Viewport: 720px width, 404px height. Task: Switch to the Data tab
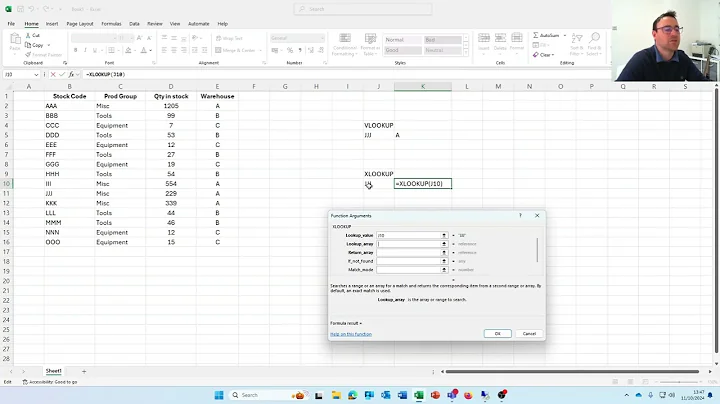click(134, 23)
